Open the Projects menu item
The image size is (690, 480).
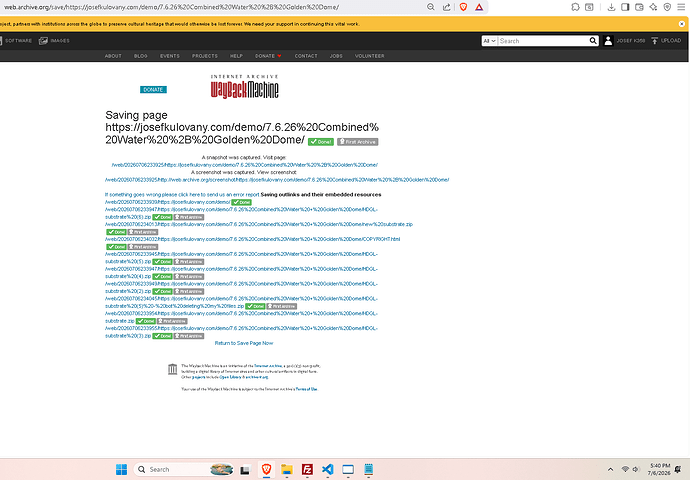point(205,56)
